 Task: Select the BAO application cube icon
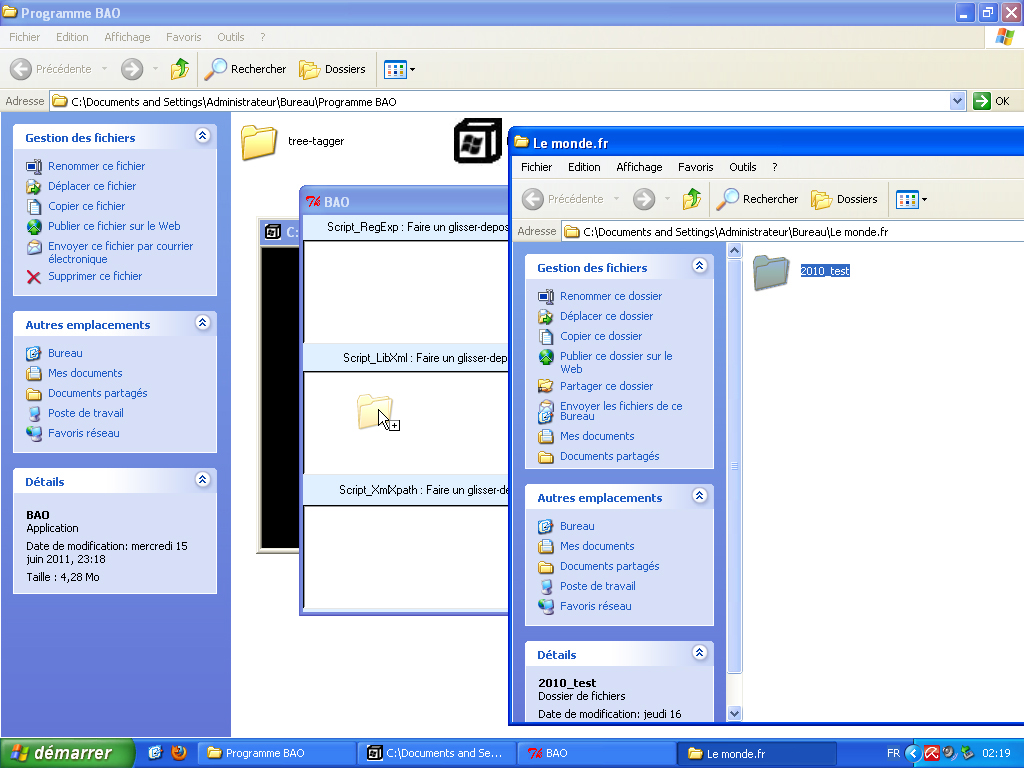tap(478, 140)
